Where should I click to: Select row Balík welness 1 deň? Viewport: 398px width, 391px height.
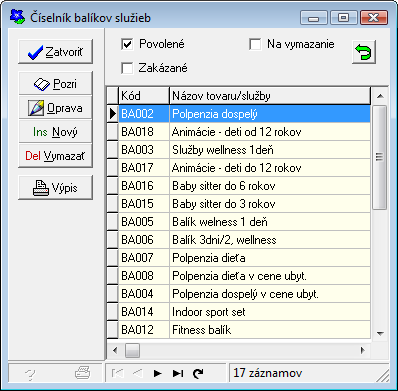point(239,222)
